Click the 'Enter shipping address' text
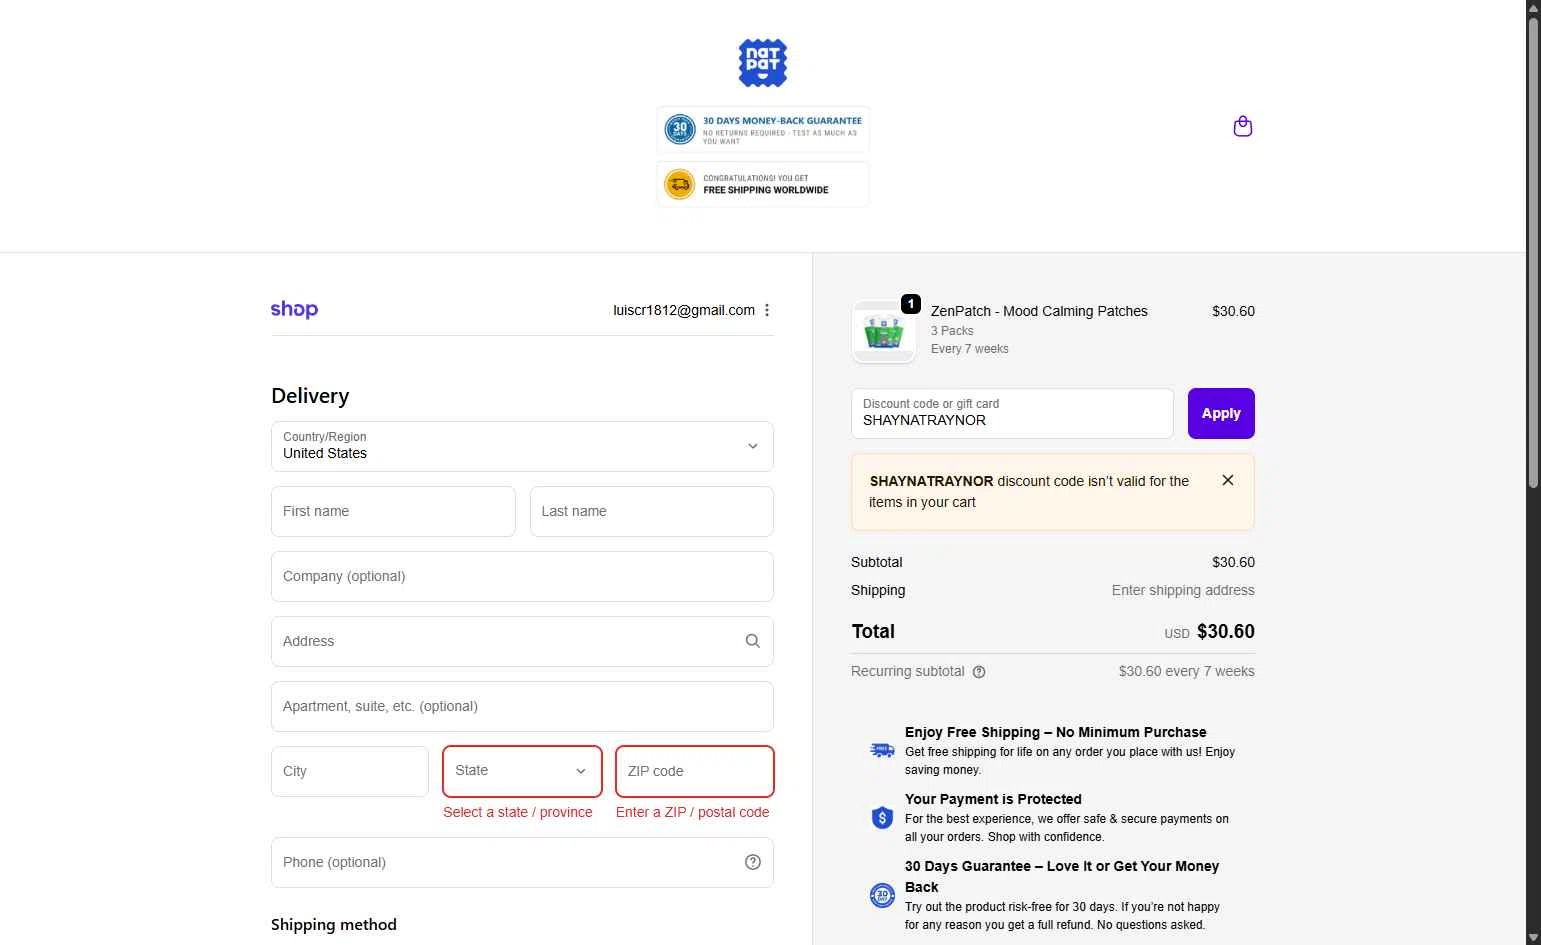This screenshot has height=945, width=1541. [x=1183, y=590]
